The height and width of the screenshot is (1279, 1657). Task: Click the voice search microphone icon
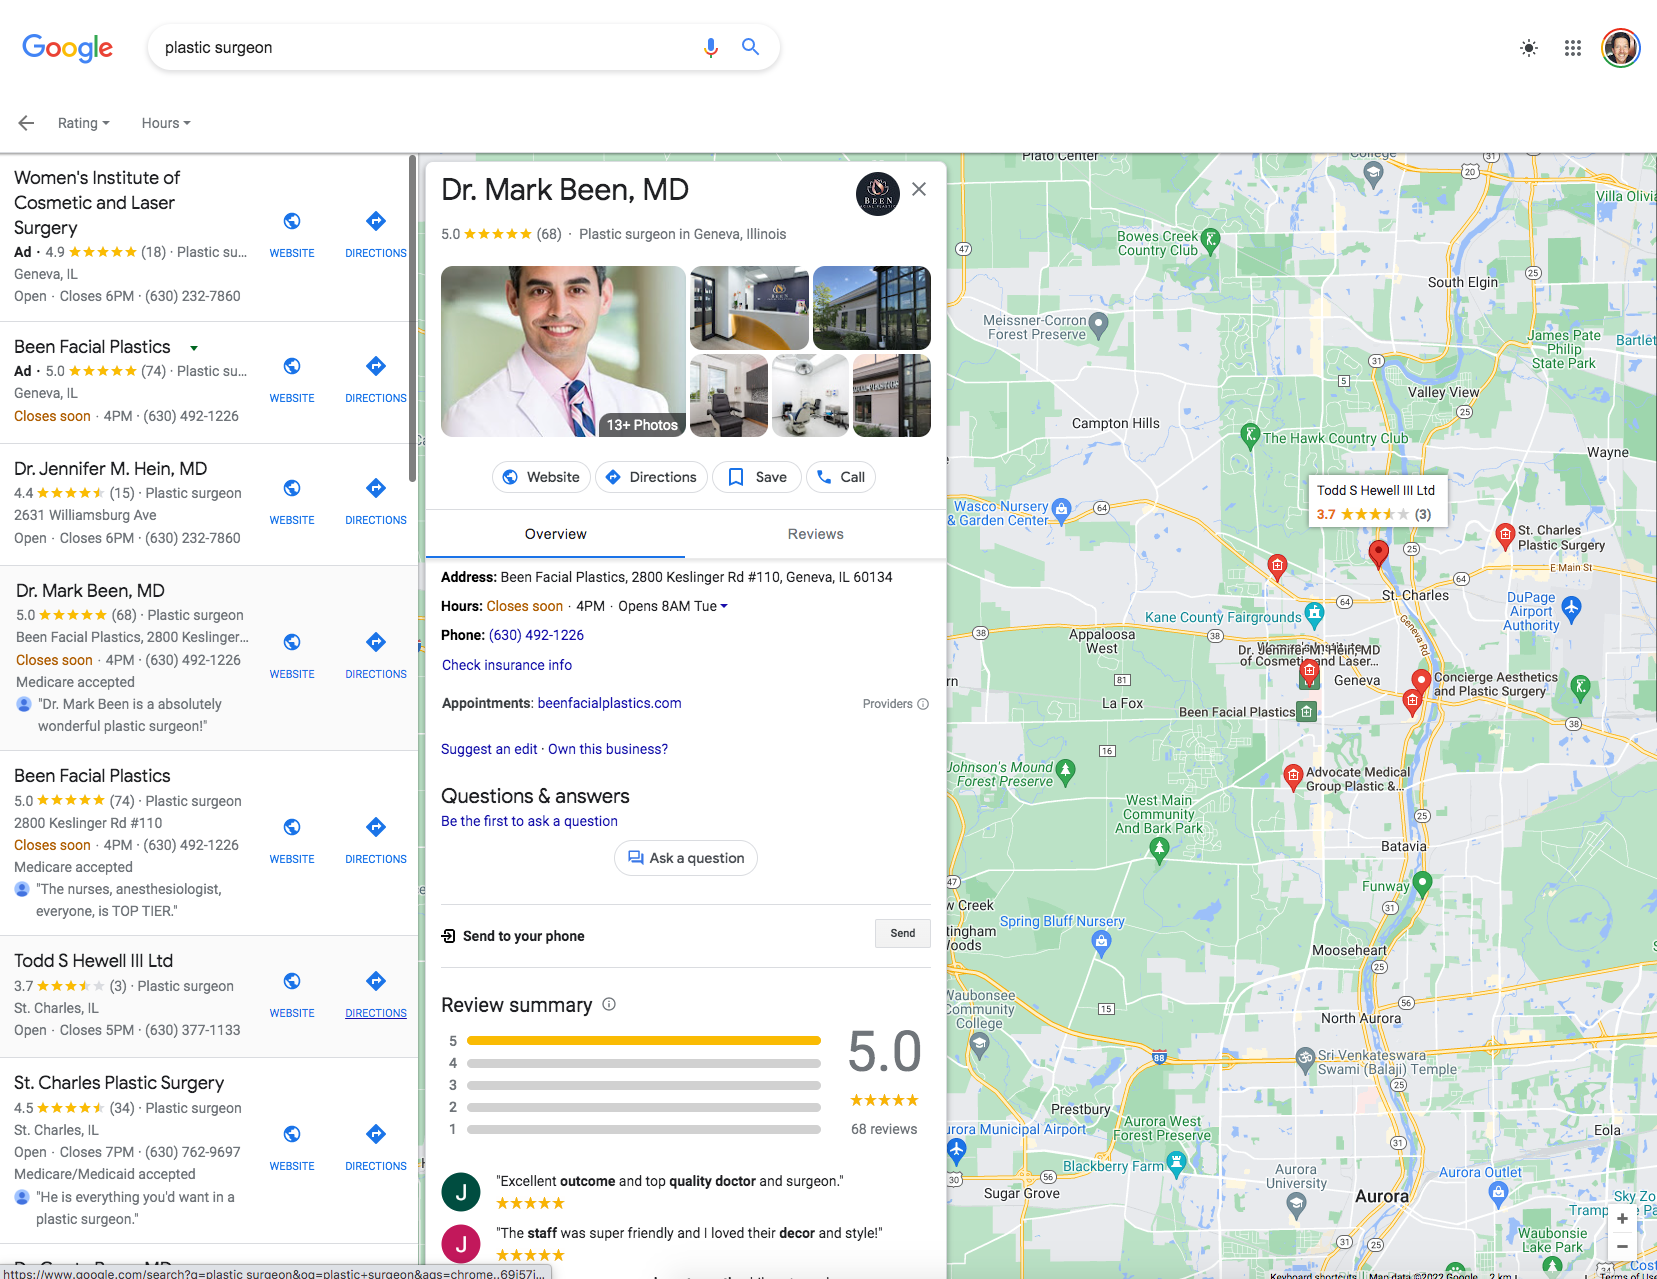[x=710, y=48]
